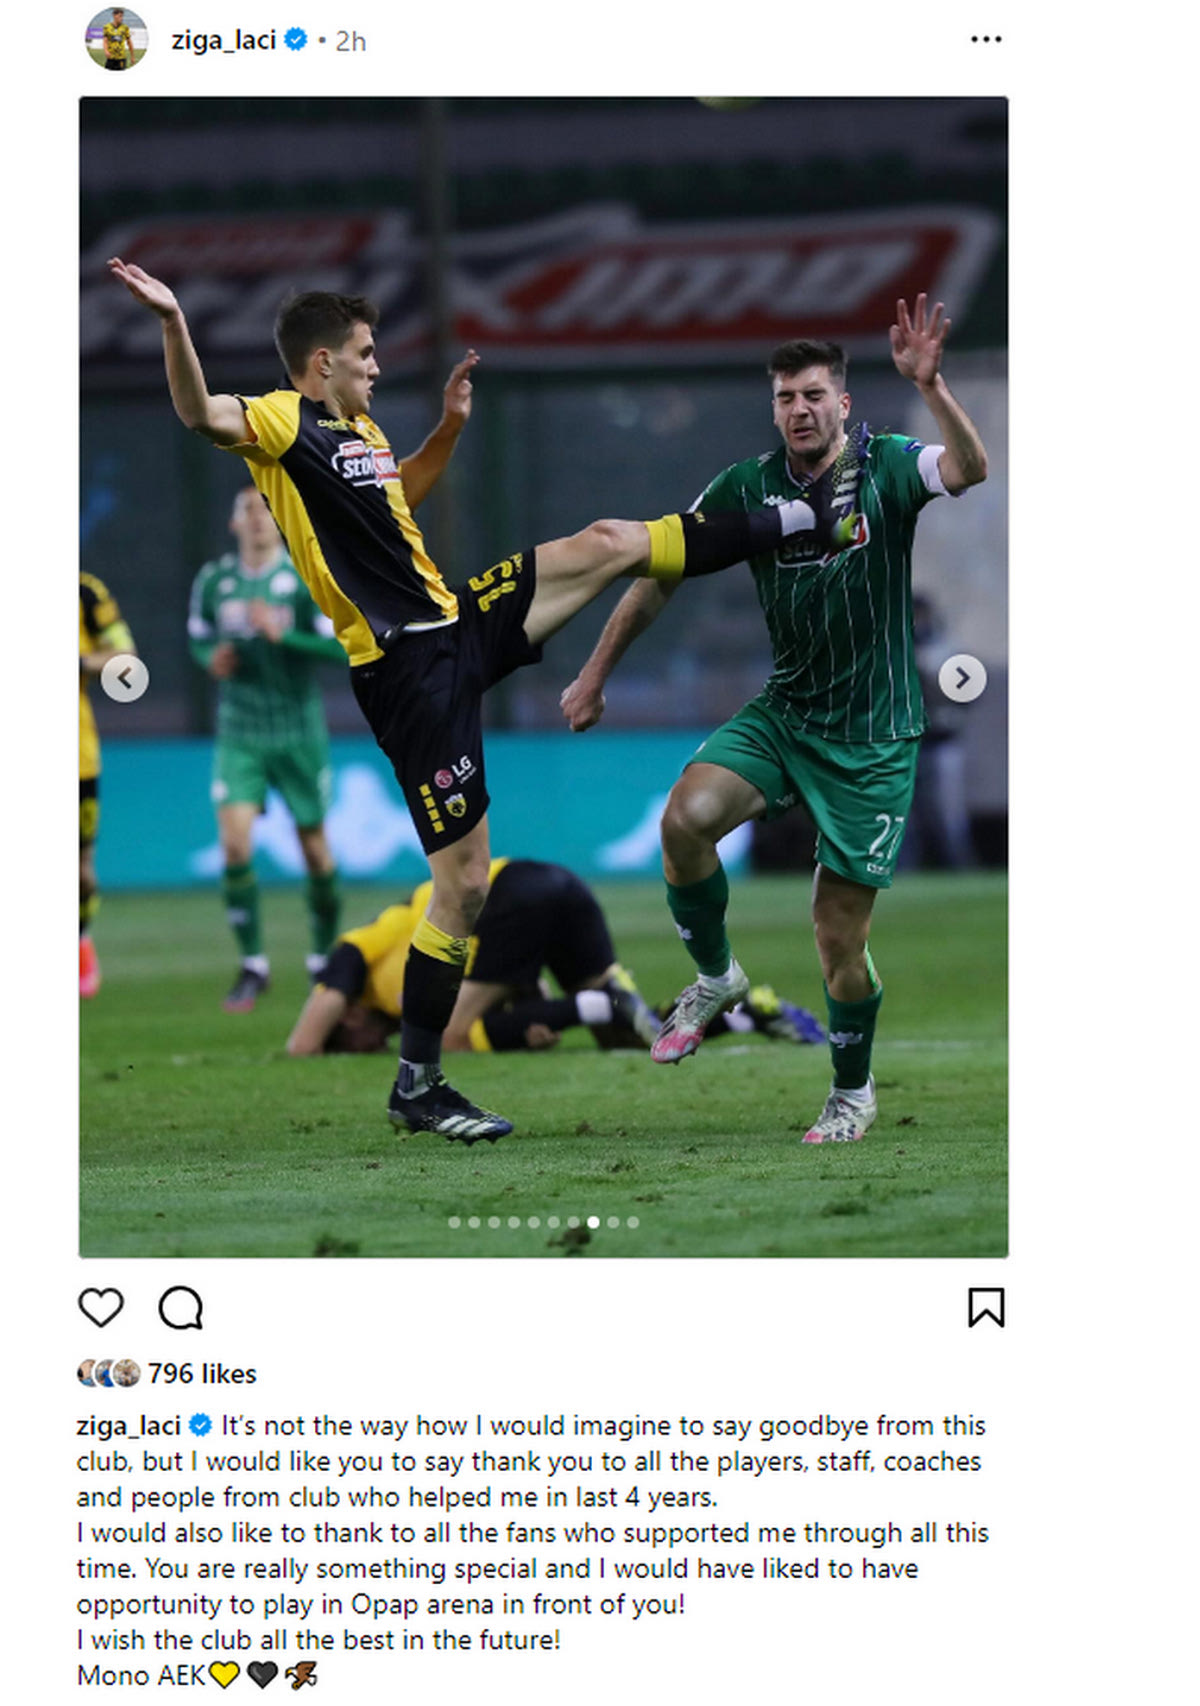Image resolution: width=1200 pixels, height=1706 pixels.
Task: Save post using the bookmark icon
Action: pos(986,1308)
